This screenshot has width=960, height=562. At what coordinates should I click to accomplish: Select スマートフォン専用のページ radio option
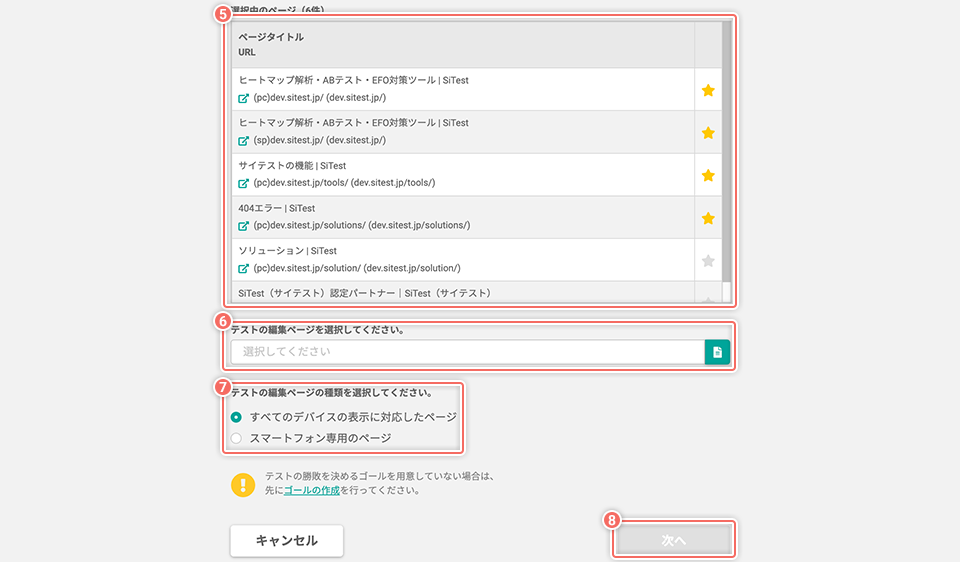236,438
